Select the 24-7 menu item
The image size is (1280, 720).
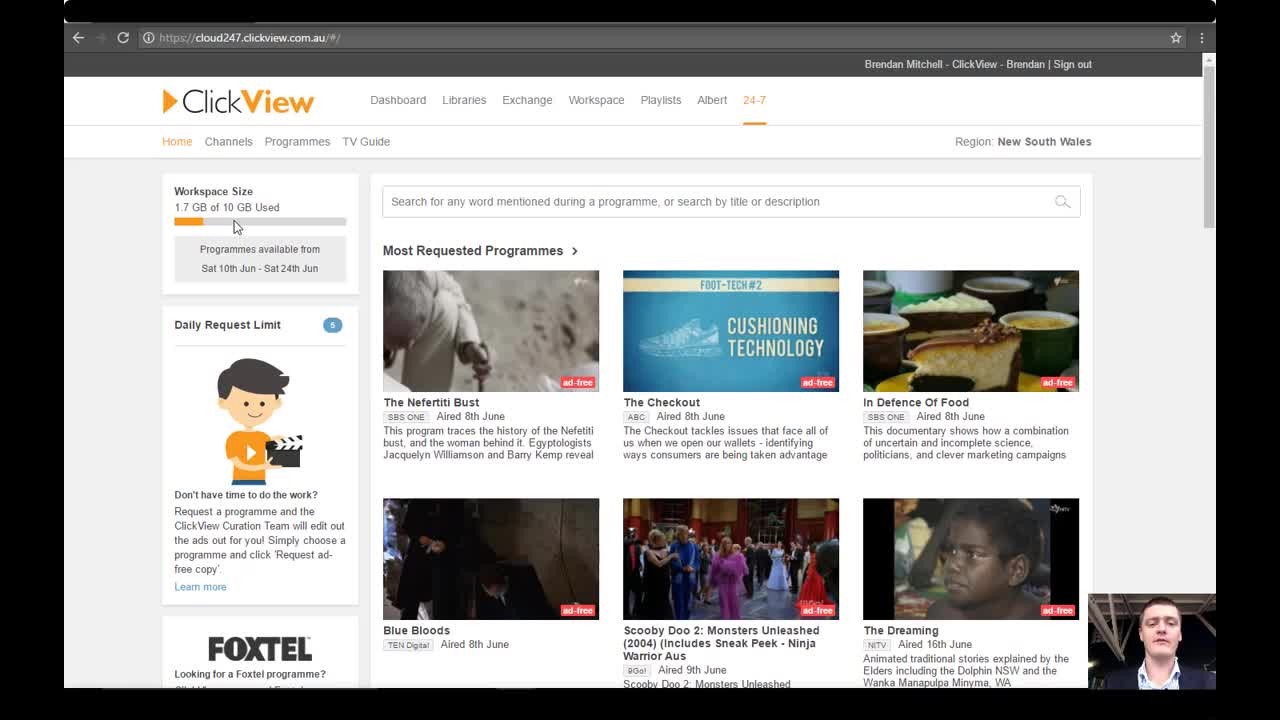tap(754, 100)
